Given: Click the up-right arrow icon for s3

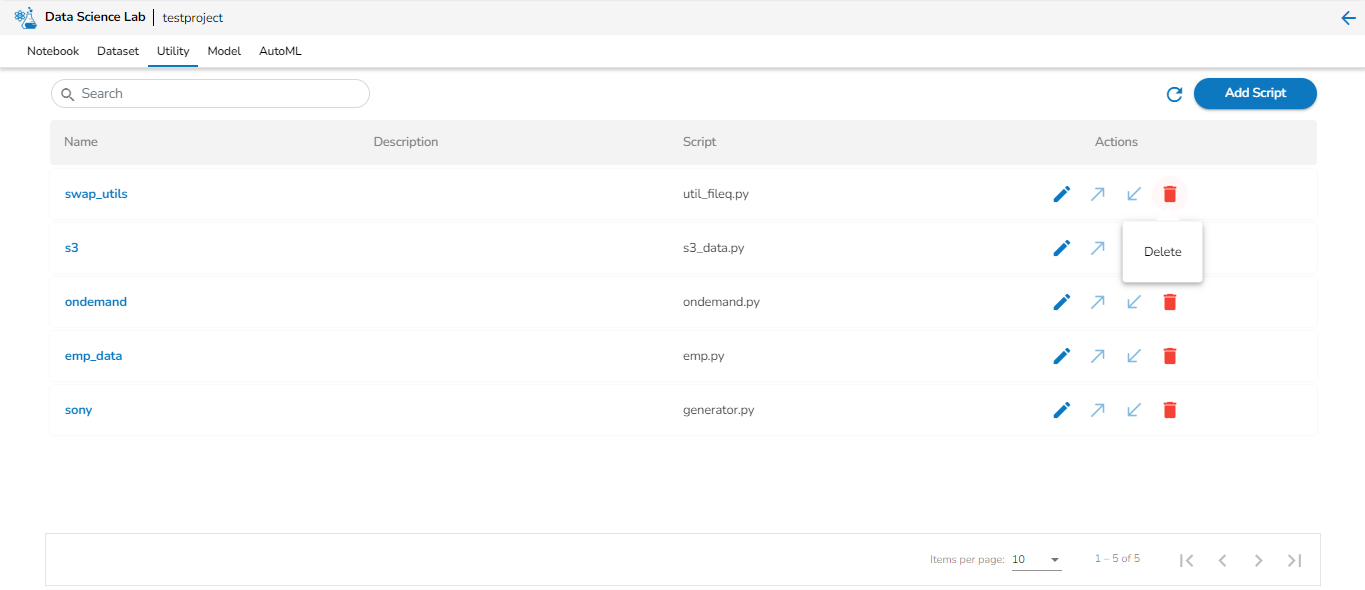Looking at the screenshot, I should (x=1098, y=248).
